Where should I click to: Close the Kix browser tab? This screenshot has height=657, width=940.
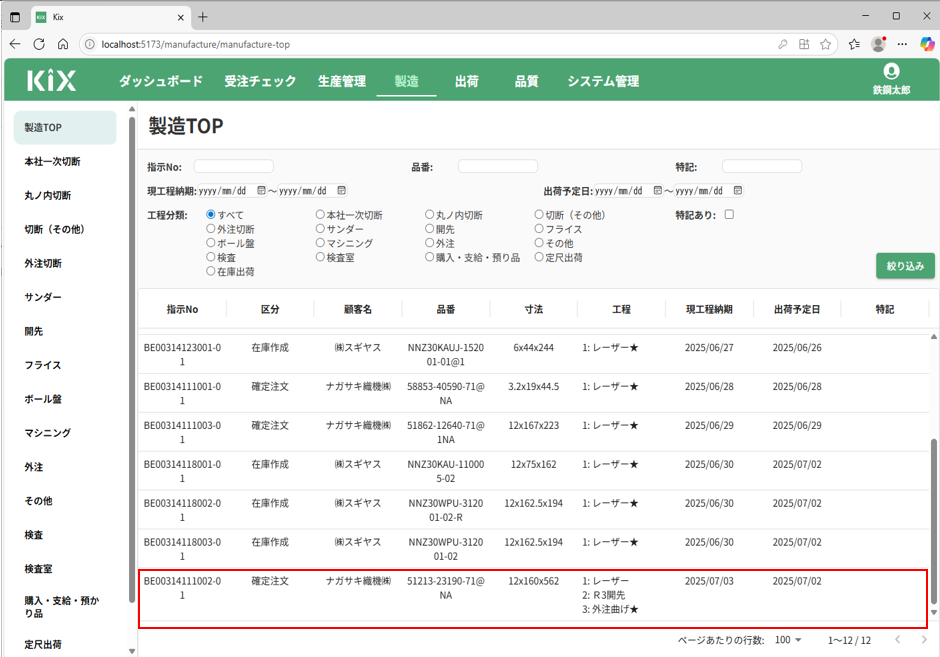180,17
